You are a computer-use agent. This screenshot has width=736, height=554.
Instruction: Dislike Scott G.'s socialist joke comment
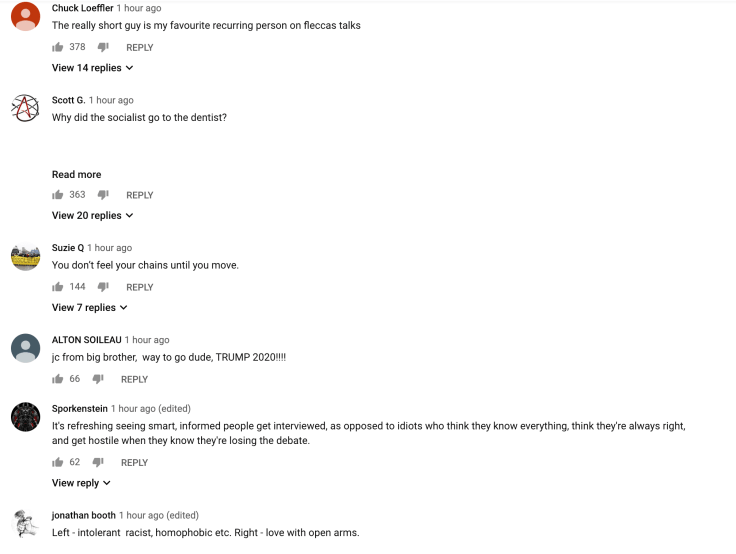[x=103, y=195]
